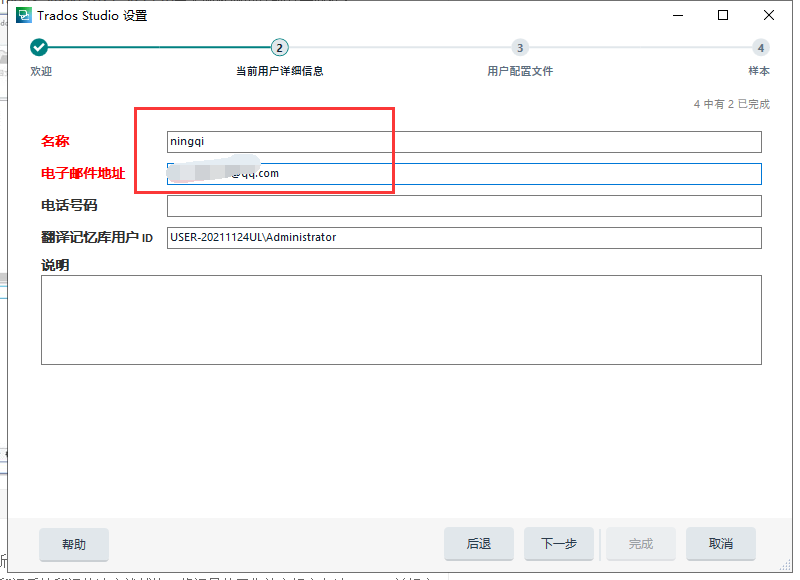Image resolution: width=800 pixels, height=580 pixels.
Task: Click the window resize grip in corner
Action: click(785, 565)
